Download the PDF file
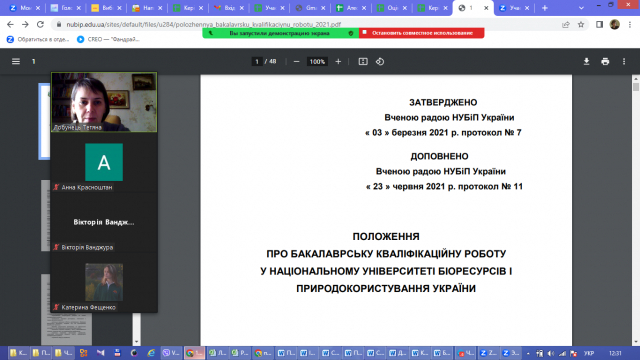Image resolution: width=640 pixels, height=360 pixels. pyautogui.click(x=587, y=62)
